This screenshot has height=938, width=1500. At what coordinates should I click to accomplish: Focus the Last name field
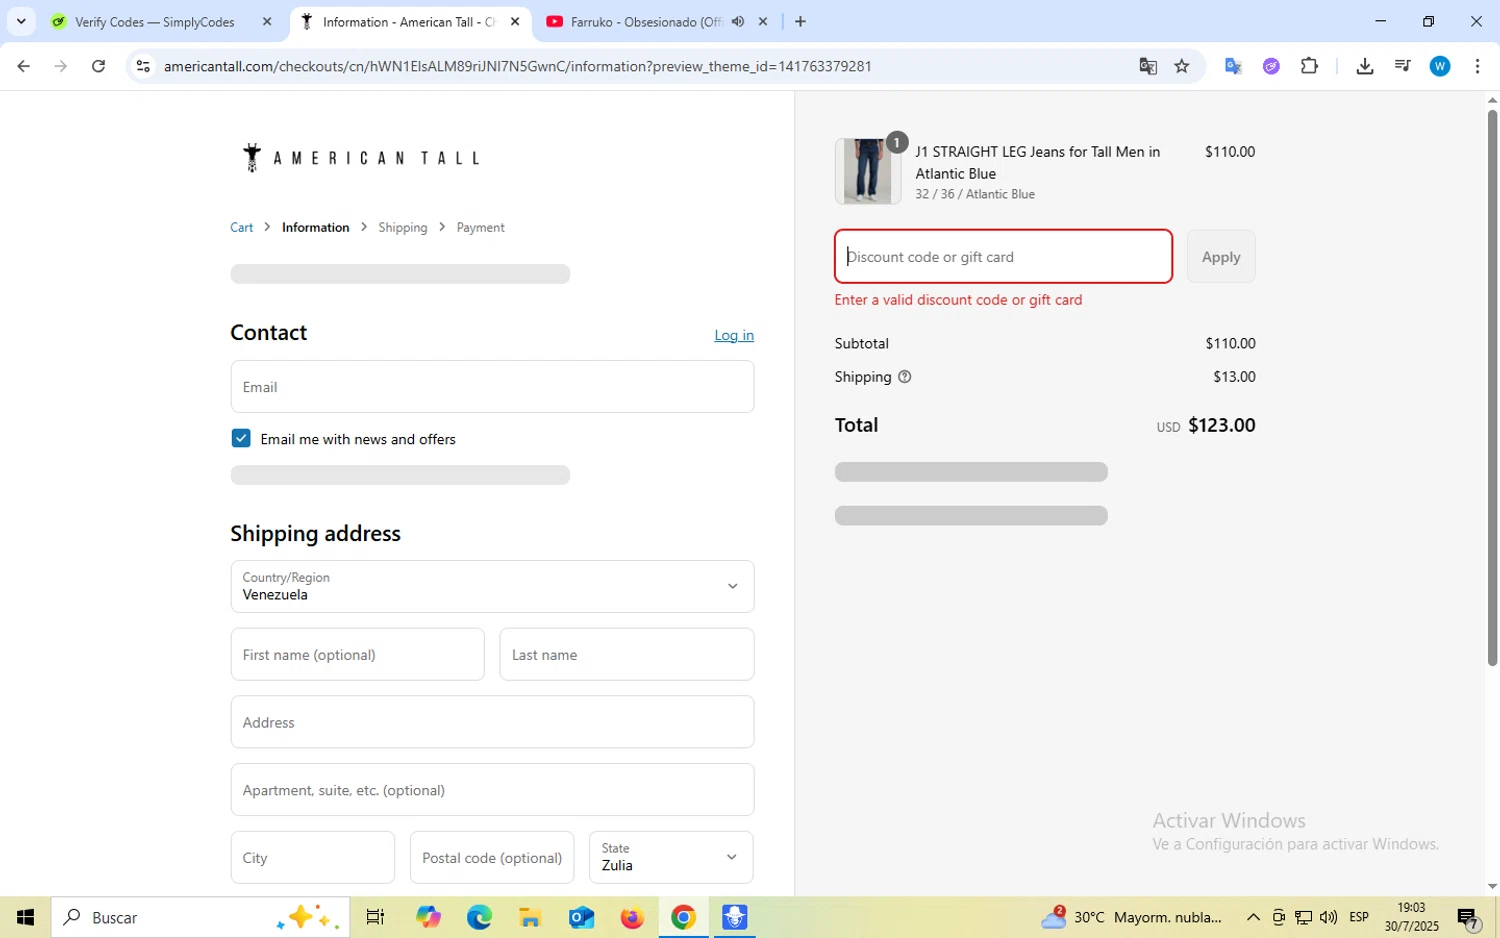point(627,655)
